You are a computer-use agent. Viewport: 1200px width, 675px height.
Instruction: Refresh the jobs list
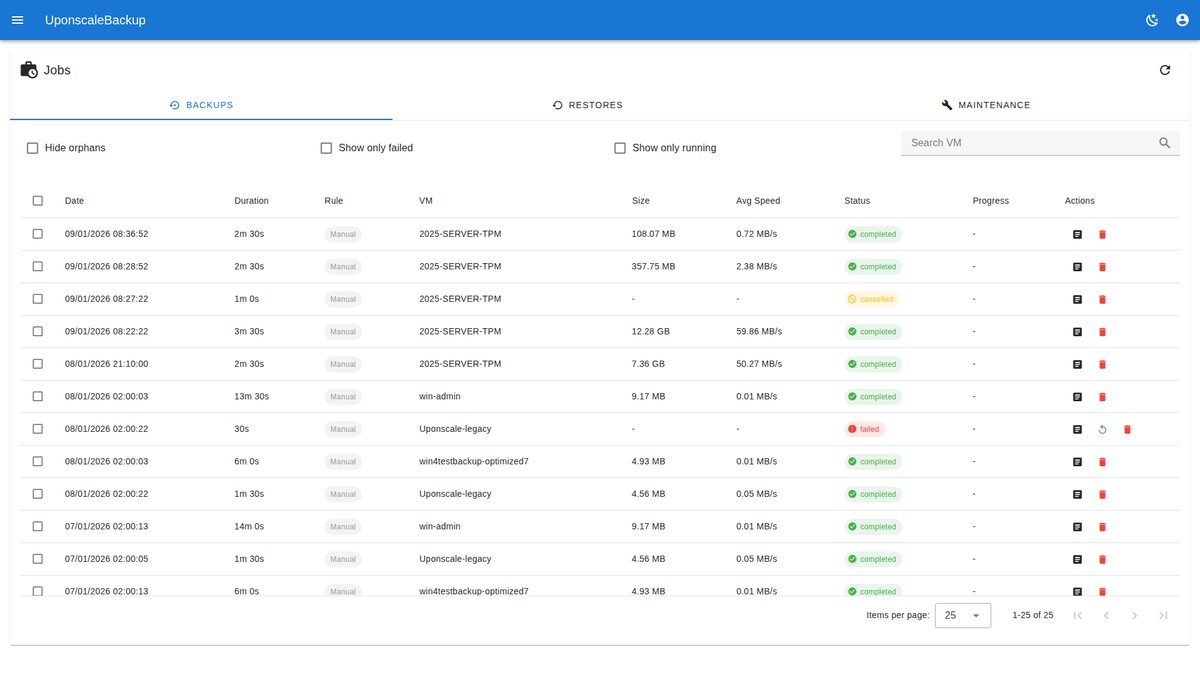(1164, 70)
